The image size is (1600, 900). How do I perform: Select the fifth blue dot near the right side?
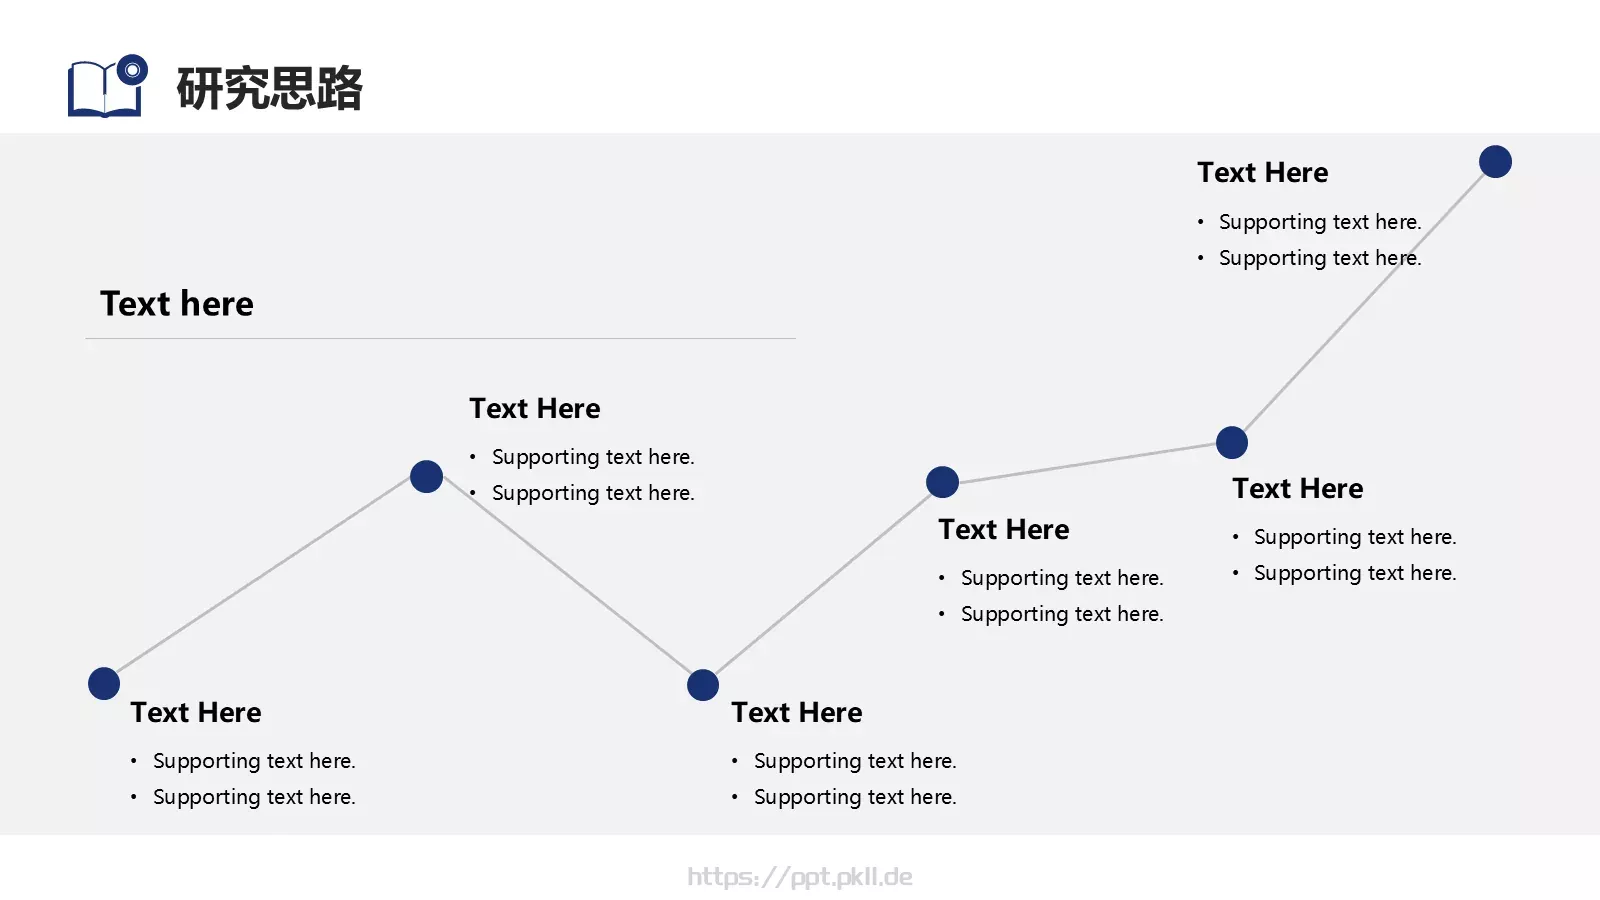click(1232, 442)
